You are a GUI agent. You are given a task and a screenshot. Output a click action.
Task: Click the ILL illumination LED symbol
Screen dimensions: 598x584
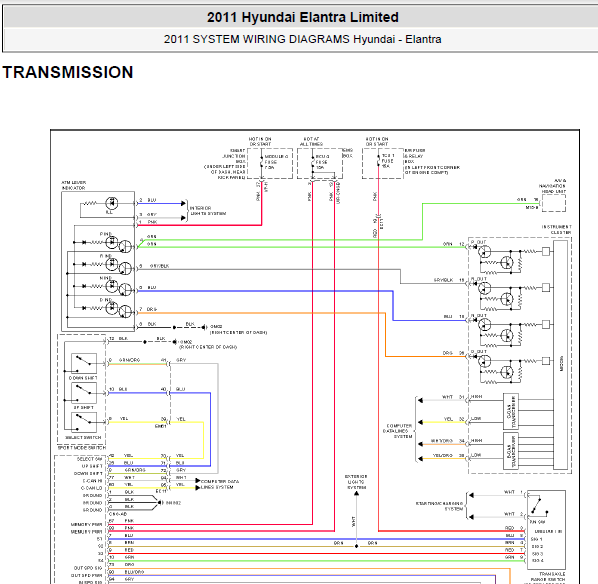(x=112, y=203)
